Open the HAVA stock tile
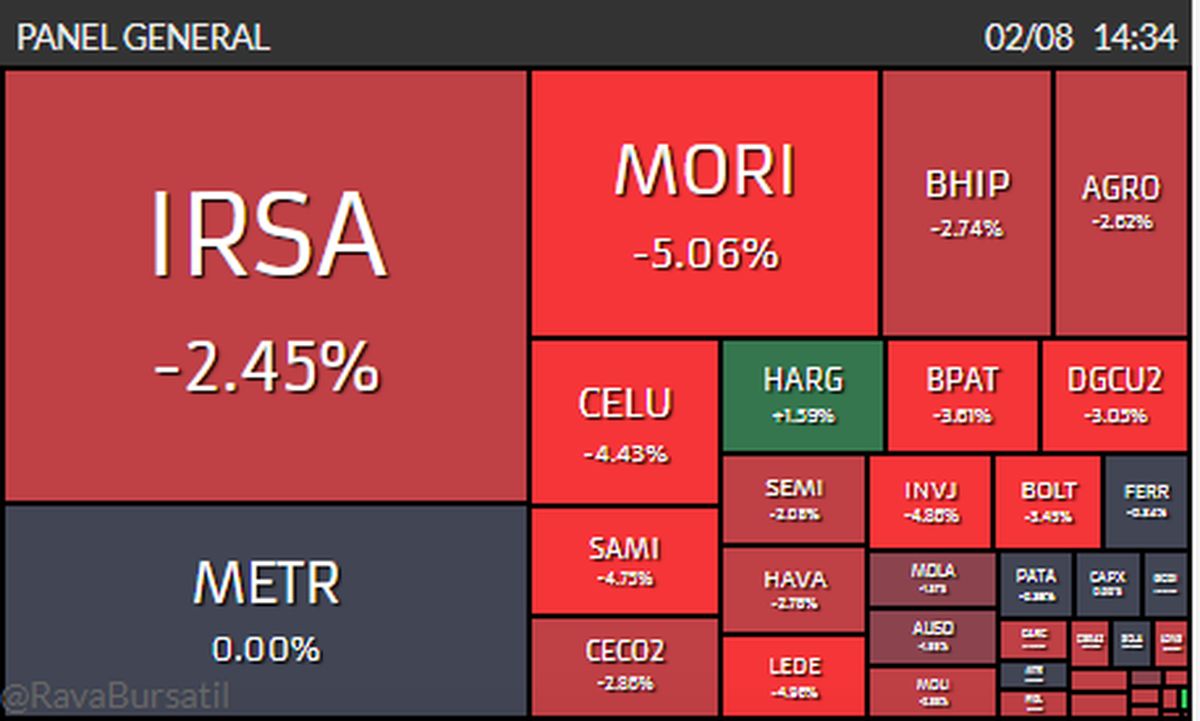Image resolution: width=1200 pixels, height=721 pixels. [x=794, y=590]
